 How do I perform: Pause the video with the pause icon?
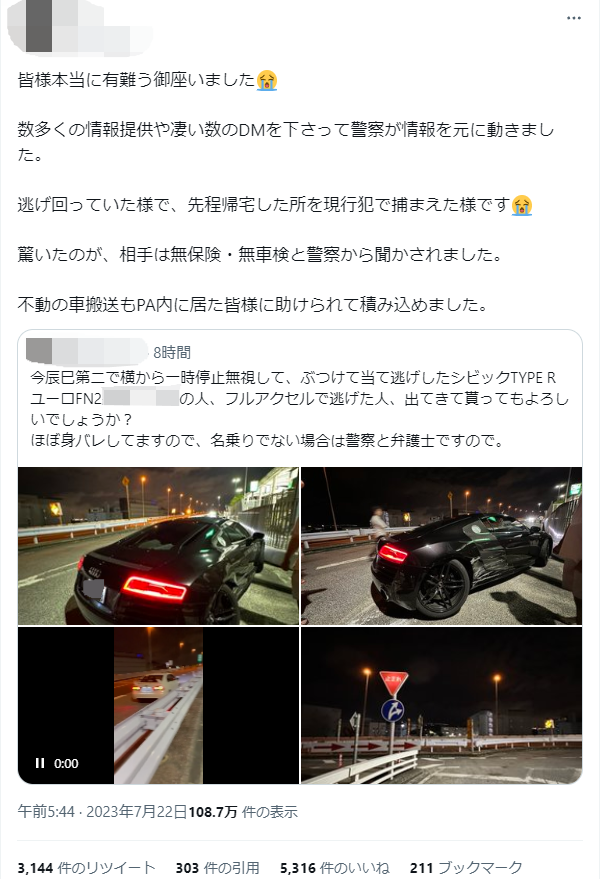(40, 763)
